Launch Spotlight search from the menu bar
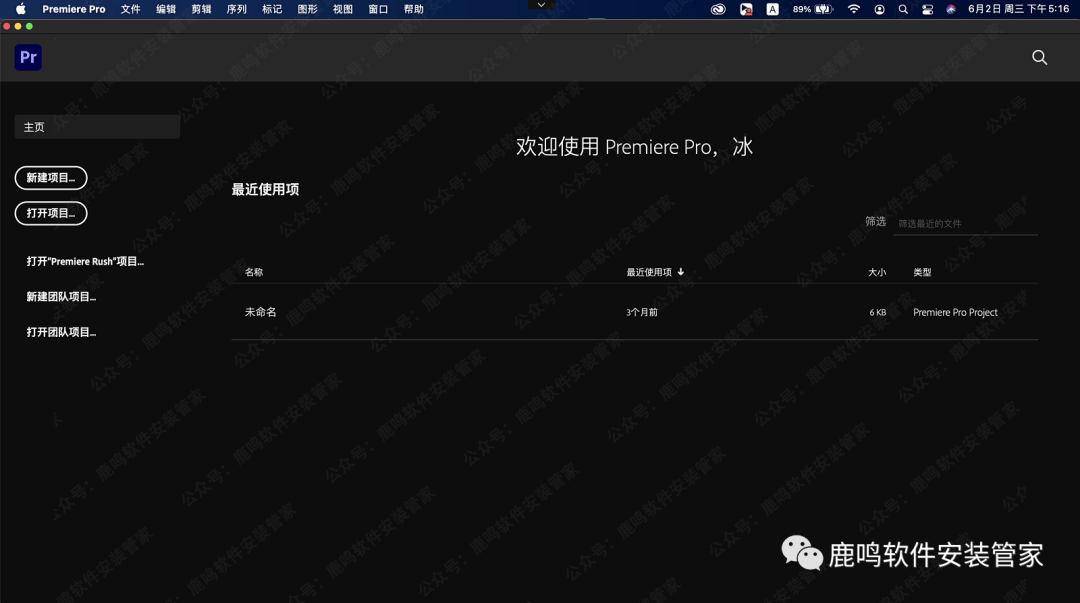The height and width of the screenshot is (603, 1080). [903, 9]
